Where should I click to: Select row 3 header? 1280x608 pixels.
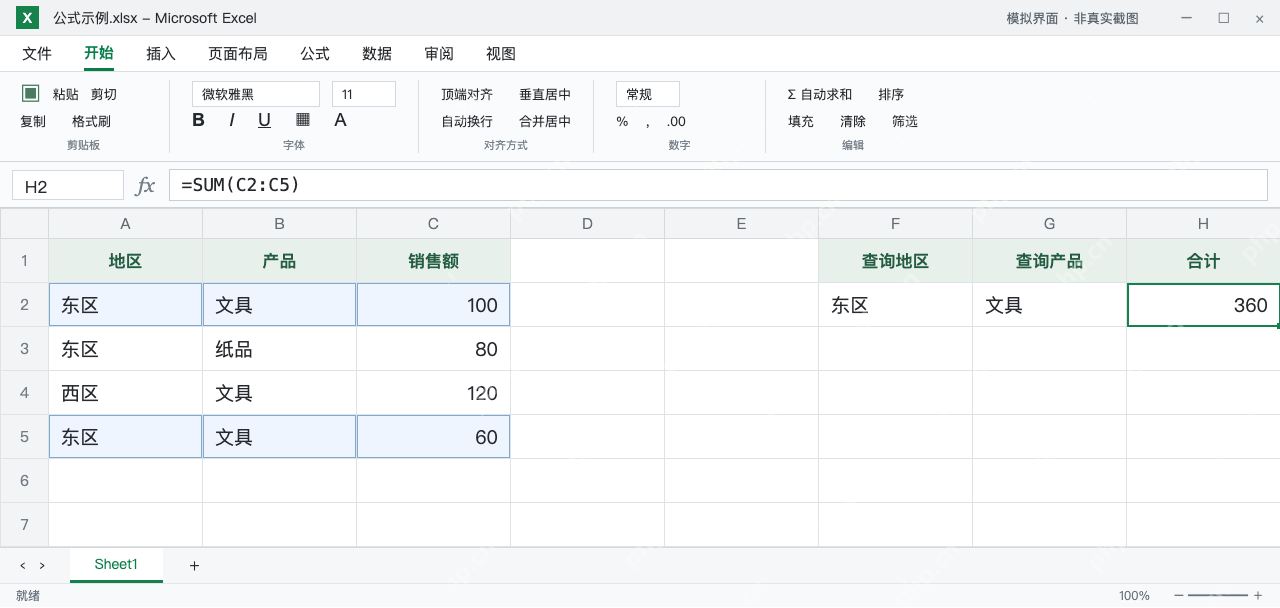pos(24,349)
